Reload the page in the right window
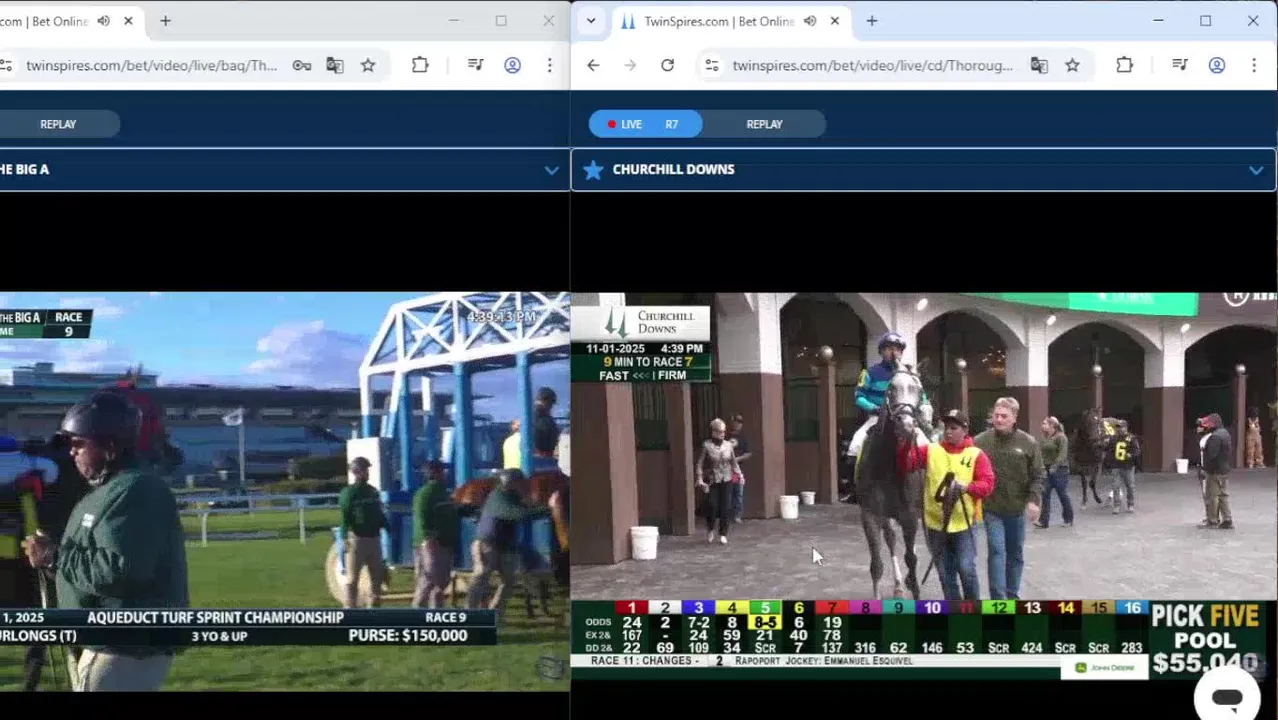The width and height of the screenshot is (1278, 720). pos(667,65)
